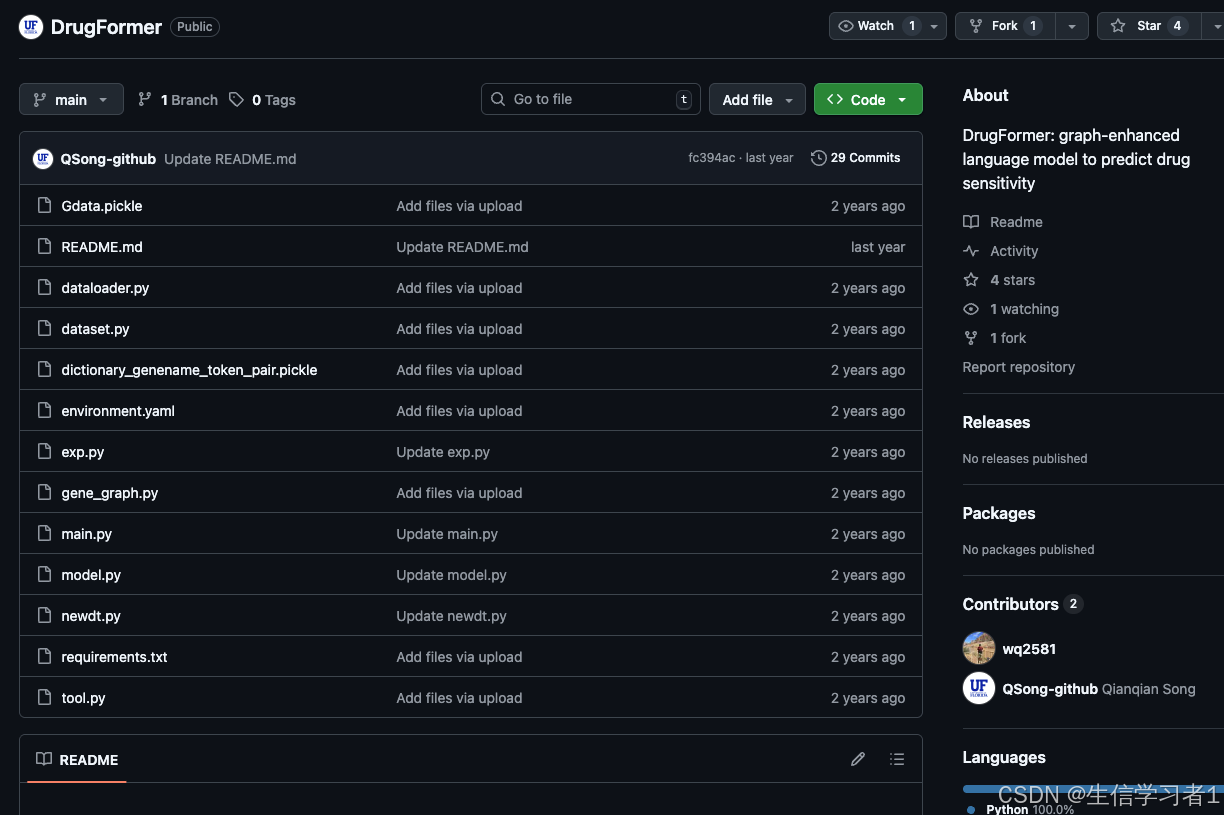This screenshot has width=1224, height=815.
Task: Click the file icon beside dataloader.py
Action: pyautogui.click(x=44, y=288)
